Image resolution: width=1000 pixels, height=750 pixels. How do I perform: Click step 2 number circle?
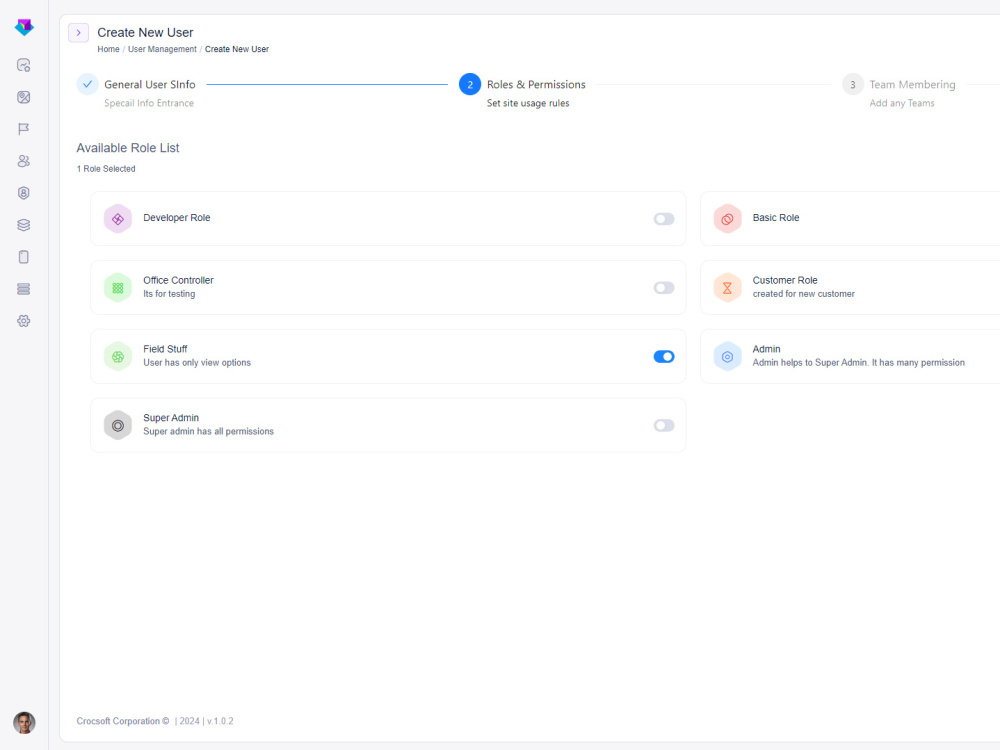[x=470, y=84]
